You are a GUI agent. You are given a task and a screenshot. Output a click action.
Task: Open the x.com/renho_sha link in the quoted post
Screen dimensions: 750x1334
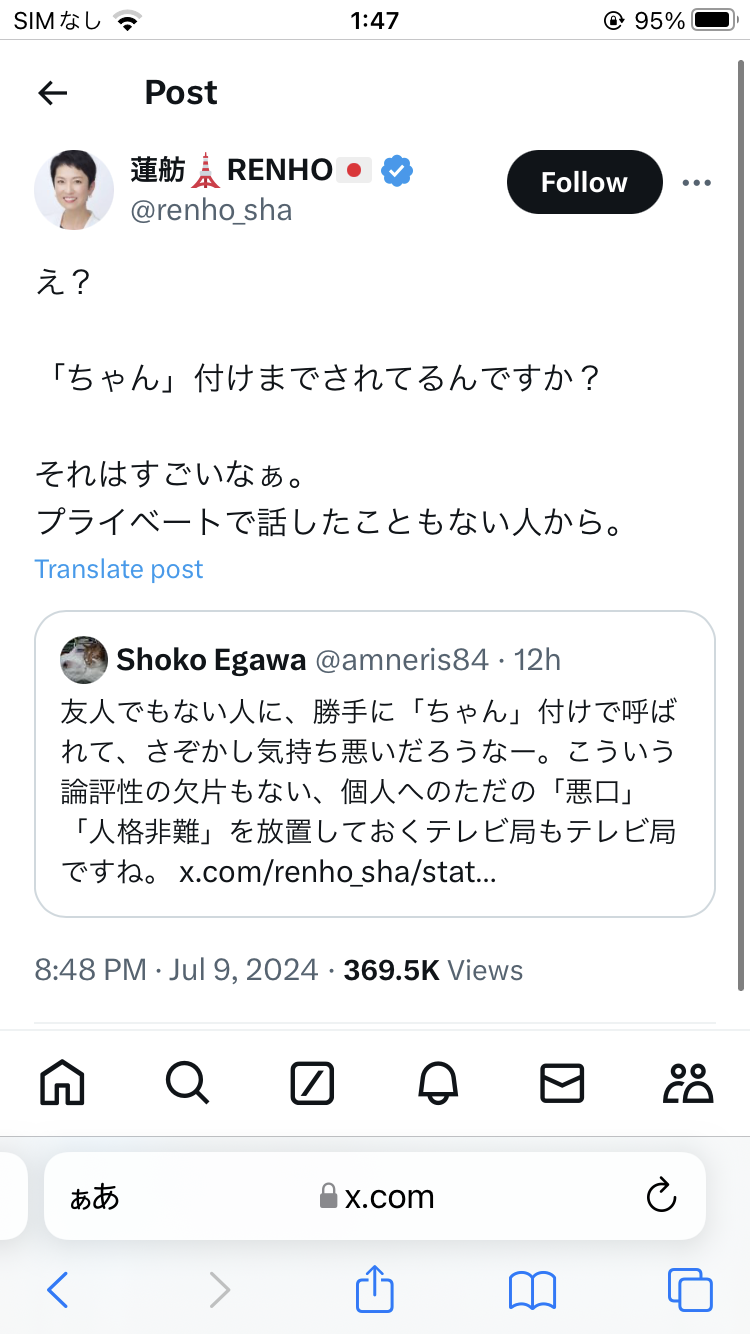[x=337, y=872]
